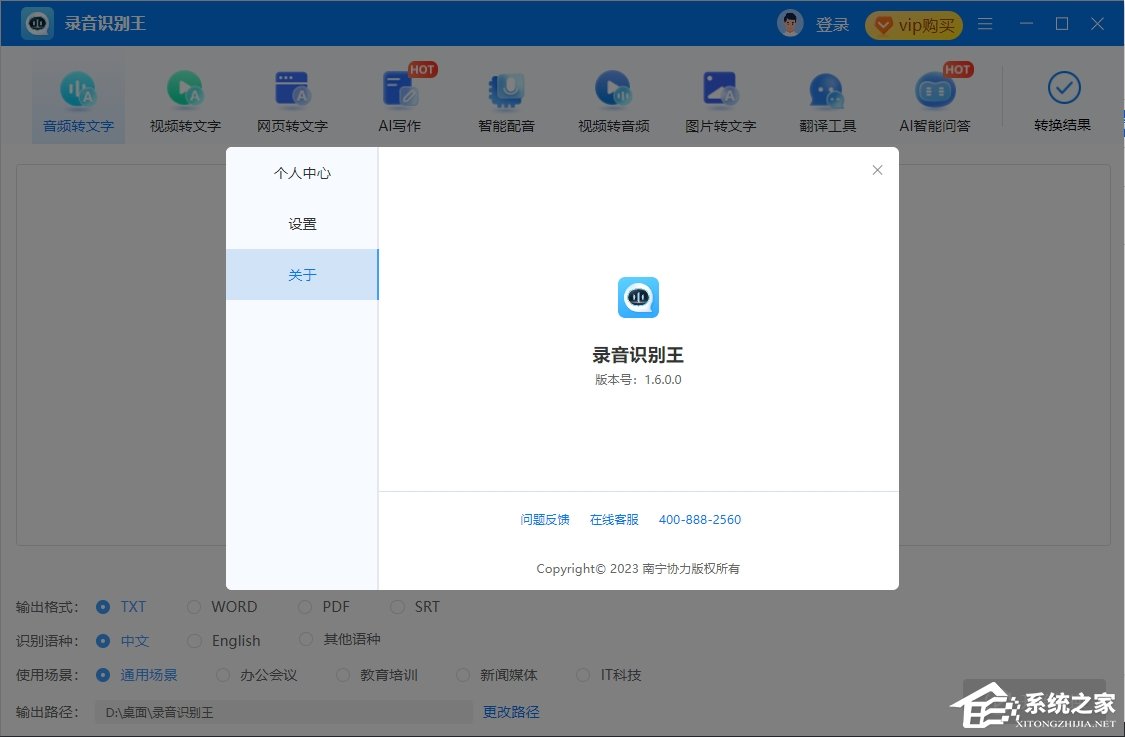Open the hamburger menu in title bar
The image size is (1125, 737).
[985, 24]
